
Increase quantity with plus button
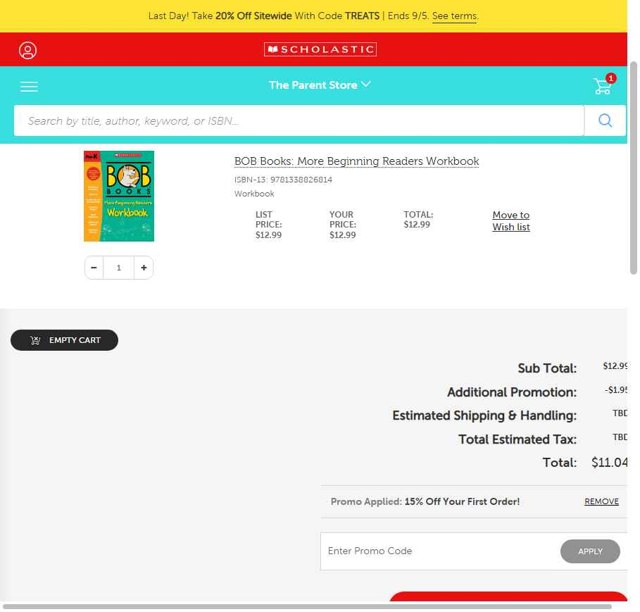click(x=144, y=267)
